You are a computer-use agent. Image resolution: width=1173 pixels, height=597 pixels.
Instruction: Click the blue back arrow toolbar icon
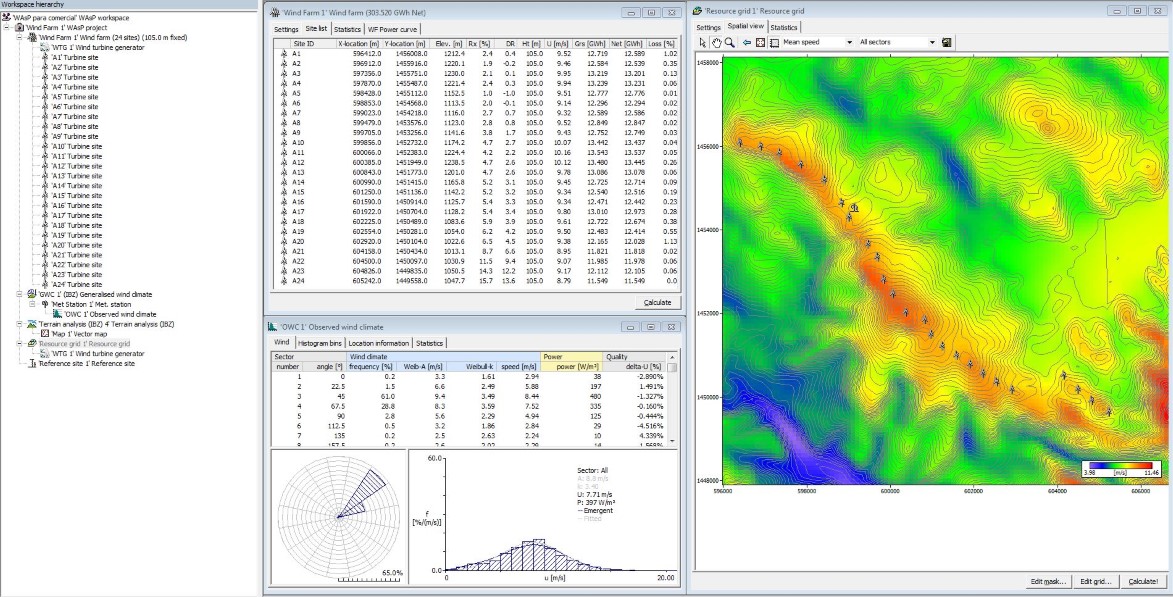pyautogui.click(x=746, y=43)
